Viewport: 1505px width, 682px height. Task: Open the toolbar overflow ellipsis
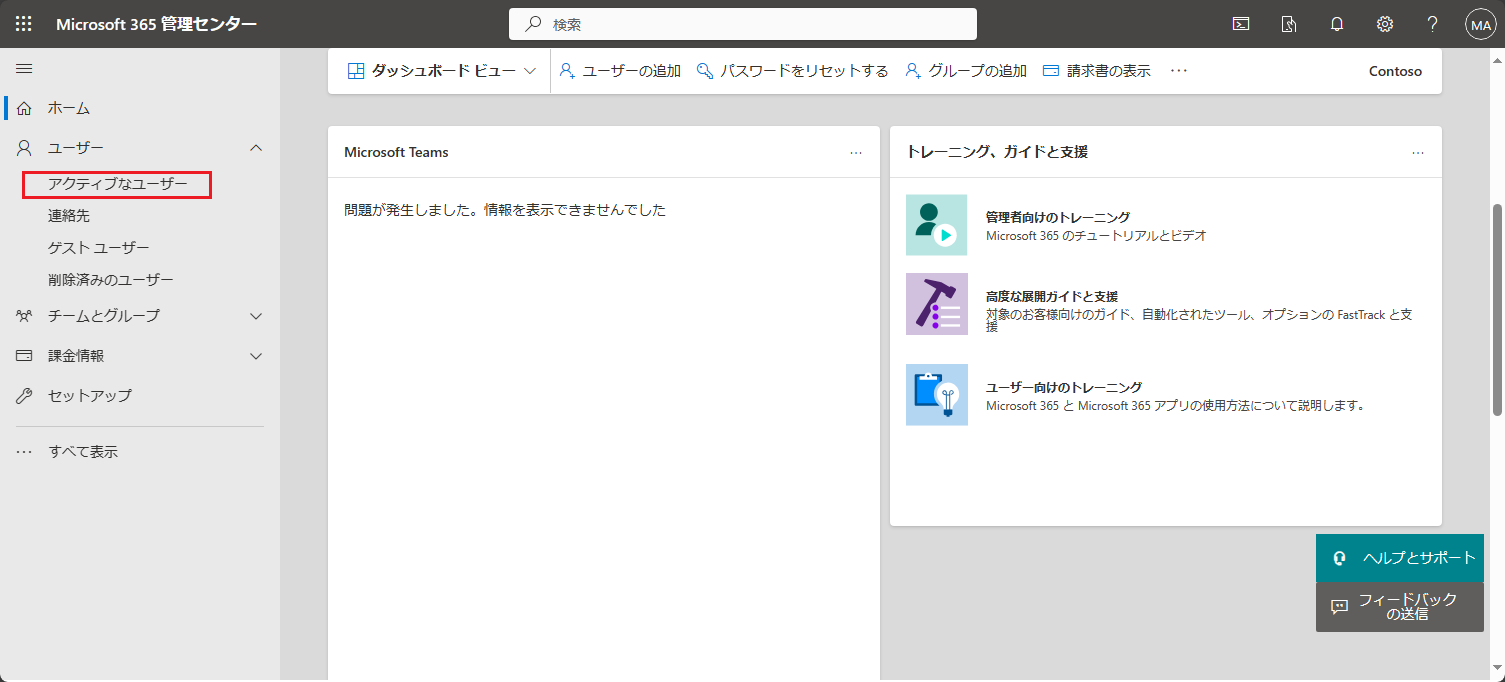coord(1179,71)
